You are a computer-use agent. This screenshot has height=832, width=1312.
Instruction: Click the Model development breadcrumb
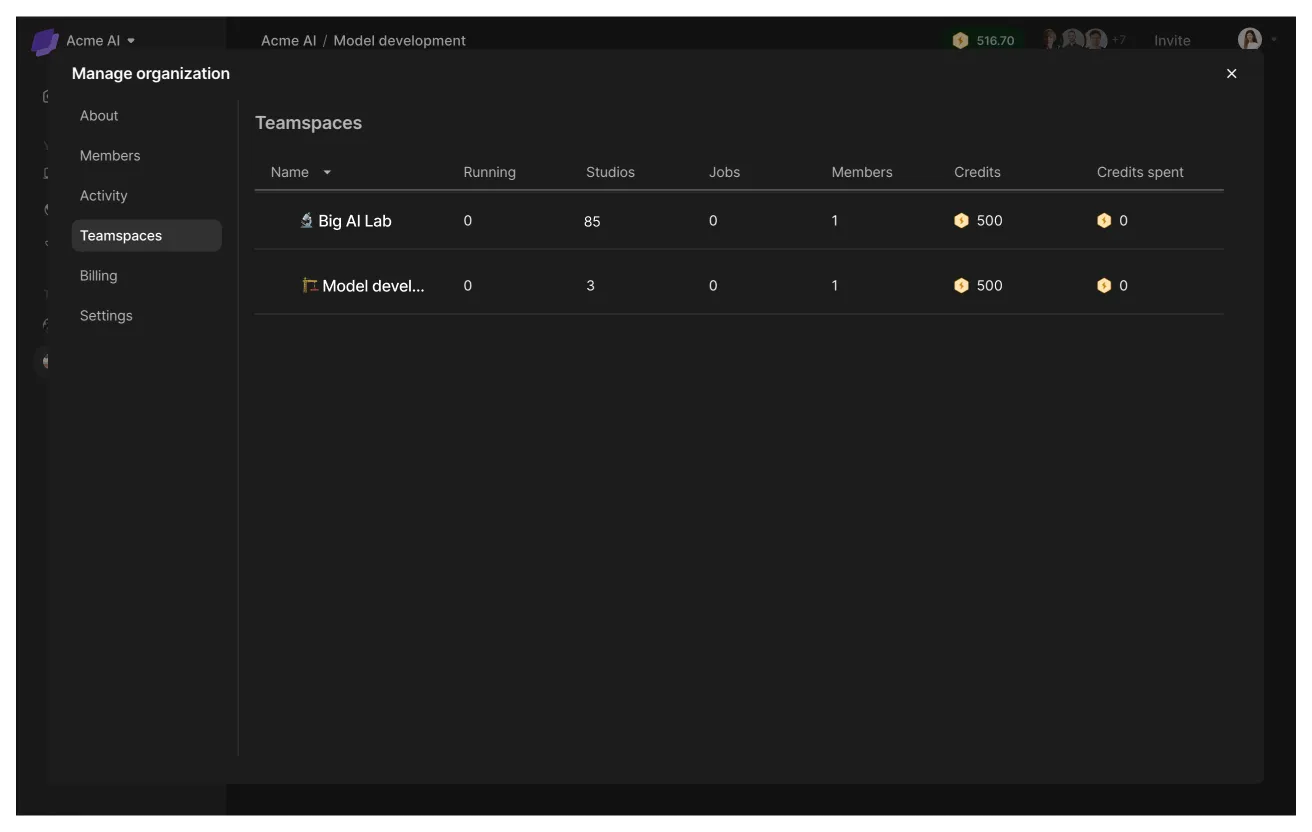click(x=399, y=41)
